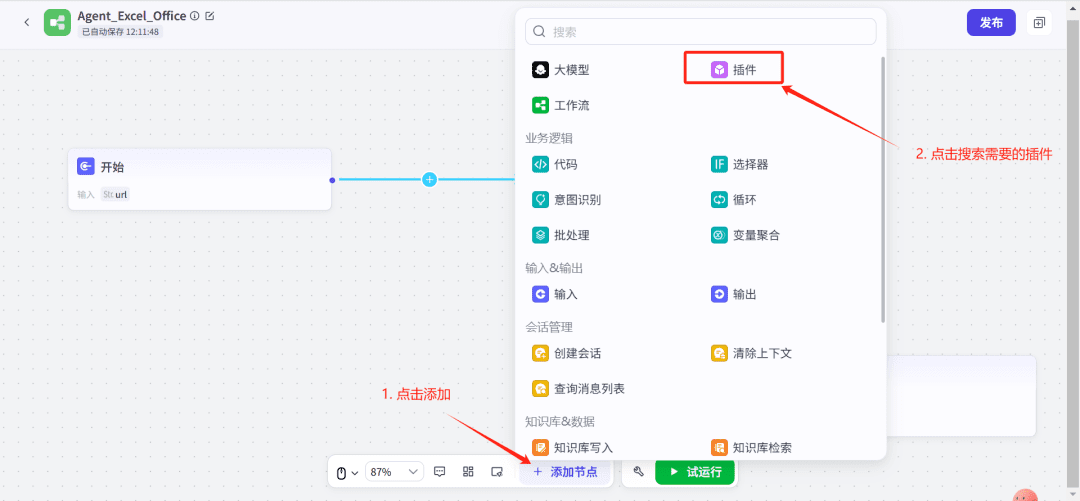
Task: Click the 创建会话 create conversation icon
Action: [540, 353]
